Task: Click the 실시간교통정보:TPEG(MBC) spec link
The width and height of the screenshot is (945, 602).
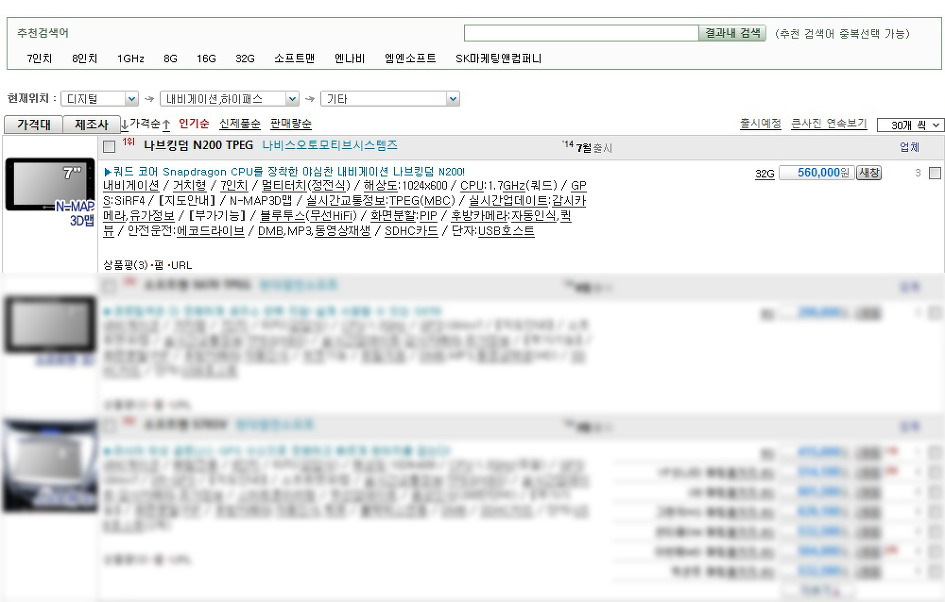Action: (380, 201)
